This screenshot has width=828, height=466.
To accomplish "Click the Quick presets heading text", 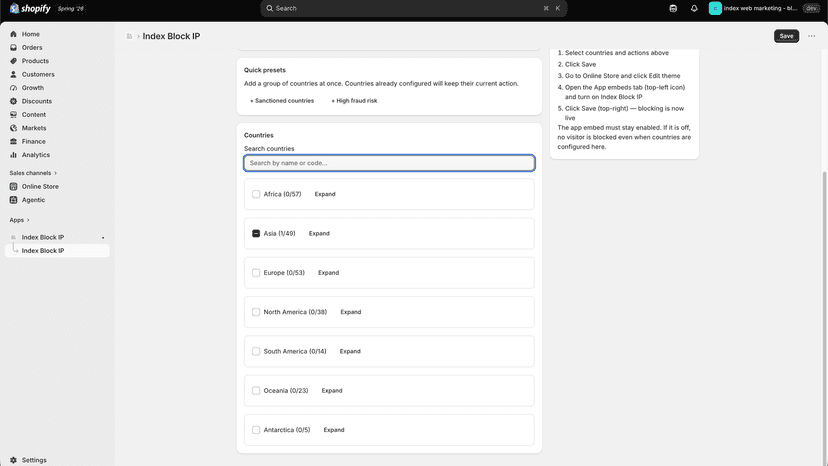I will (x=265, y=70).
